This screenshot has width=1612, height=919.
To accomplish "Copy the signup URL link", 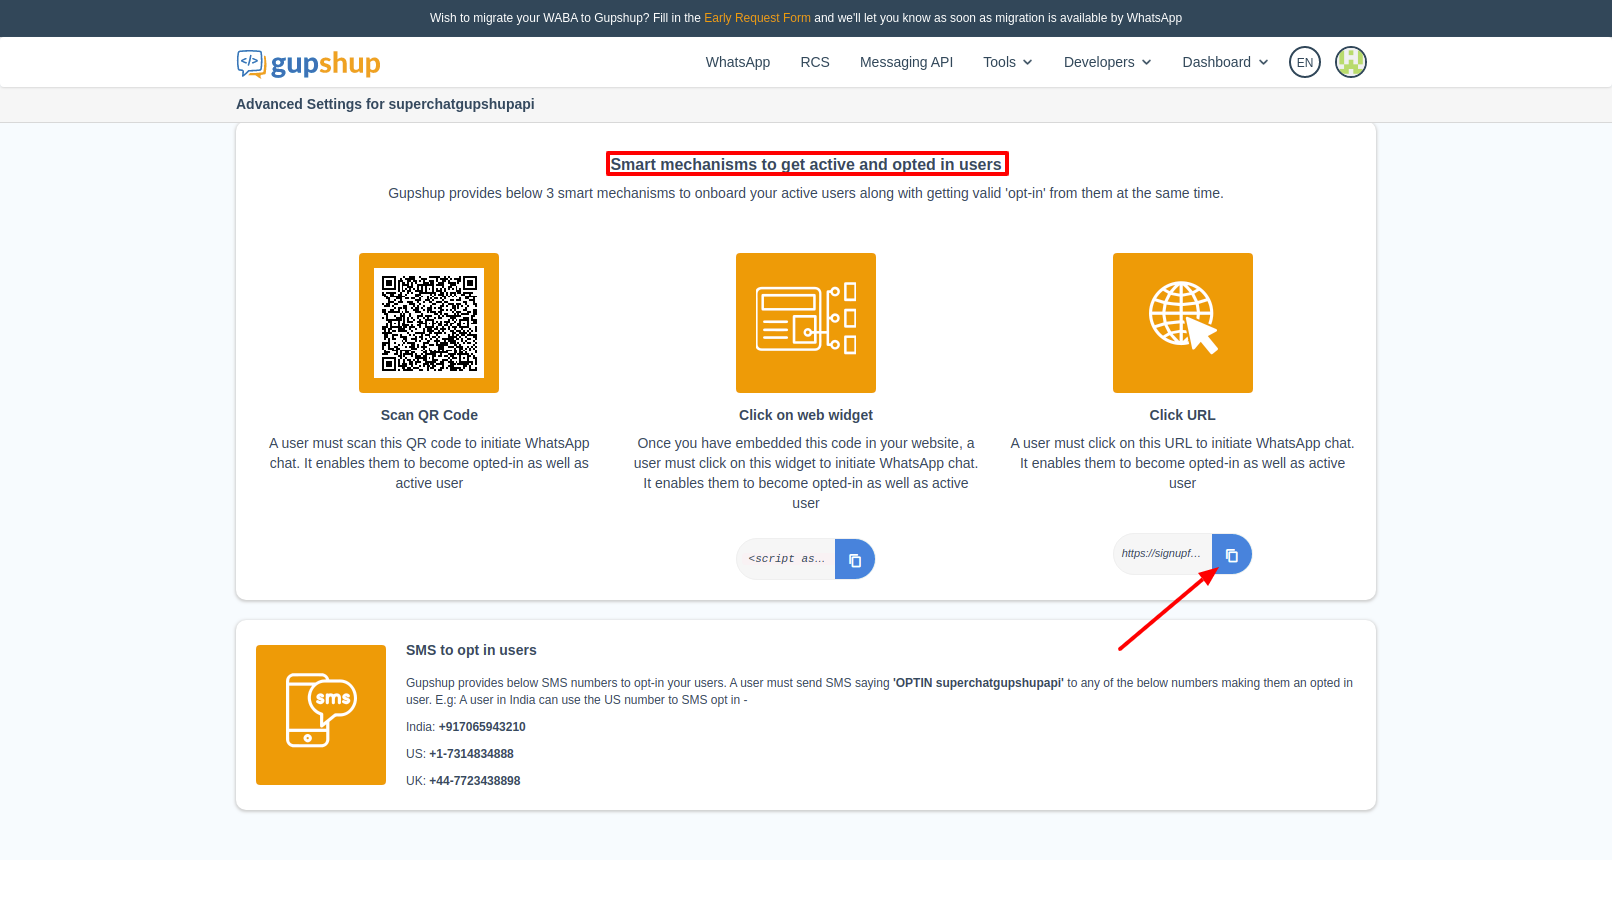I will pos(1232,554).
